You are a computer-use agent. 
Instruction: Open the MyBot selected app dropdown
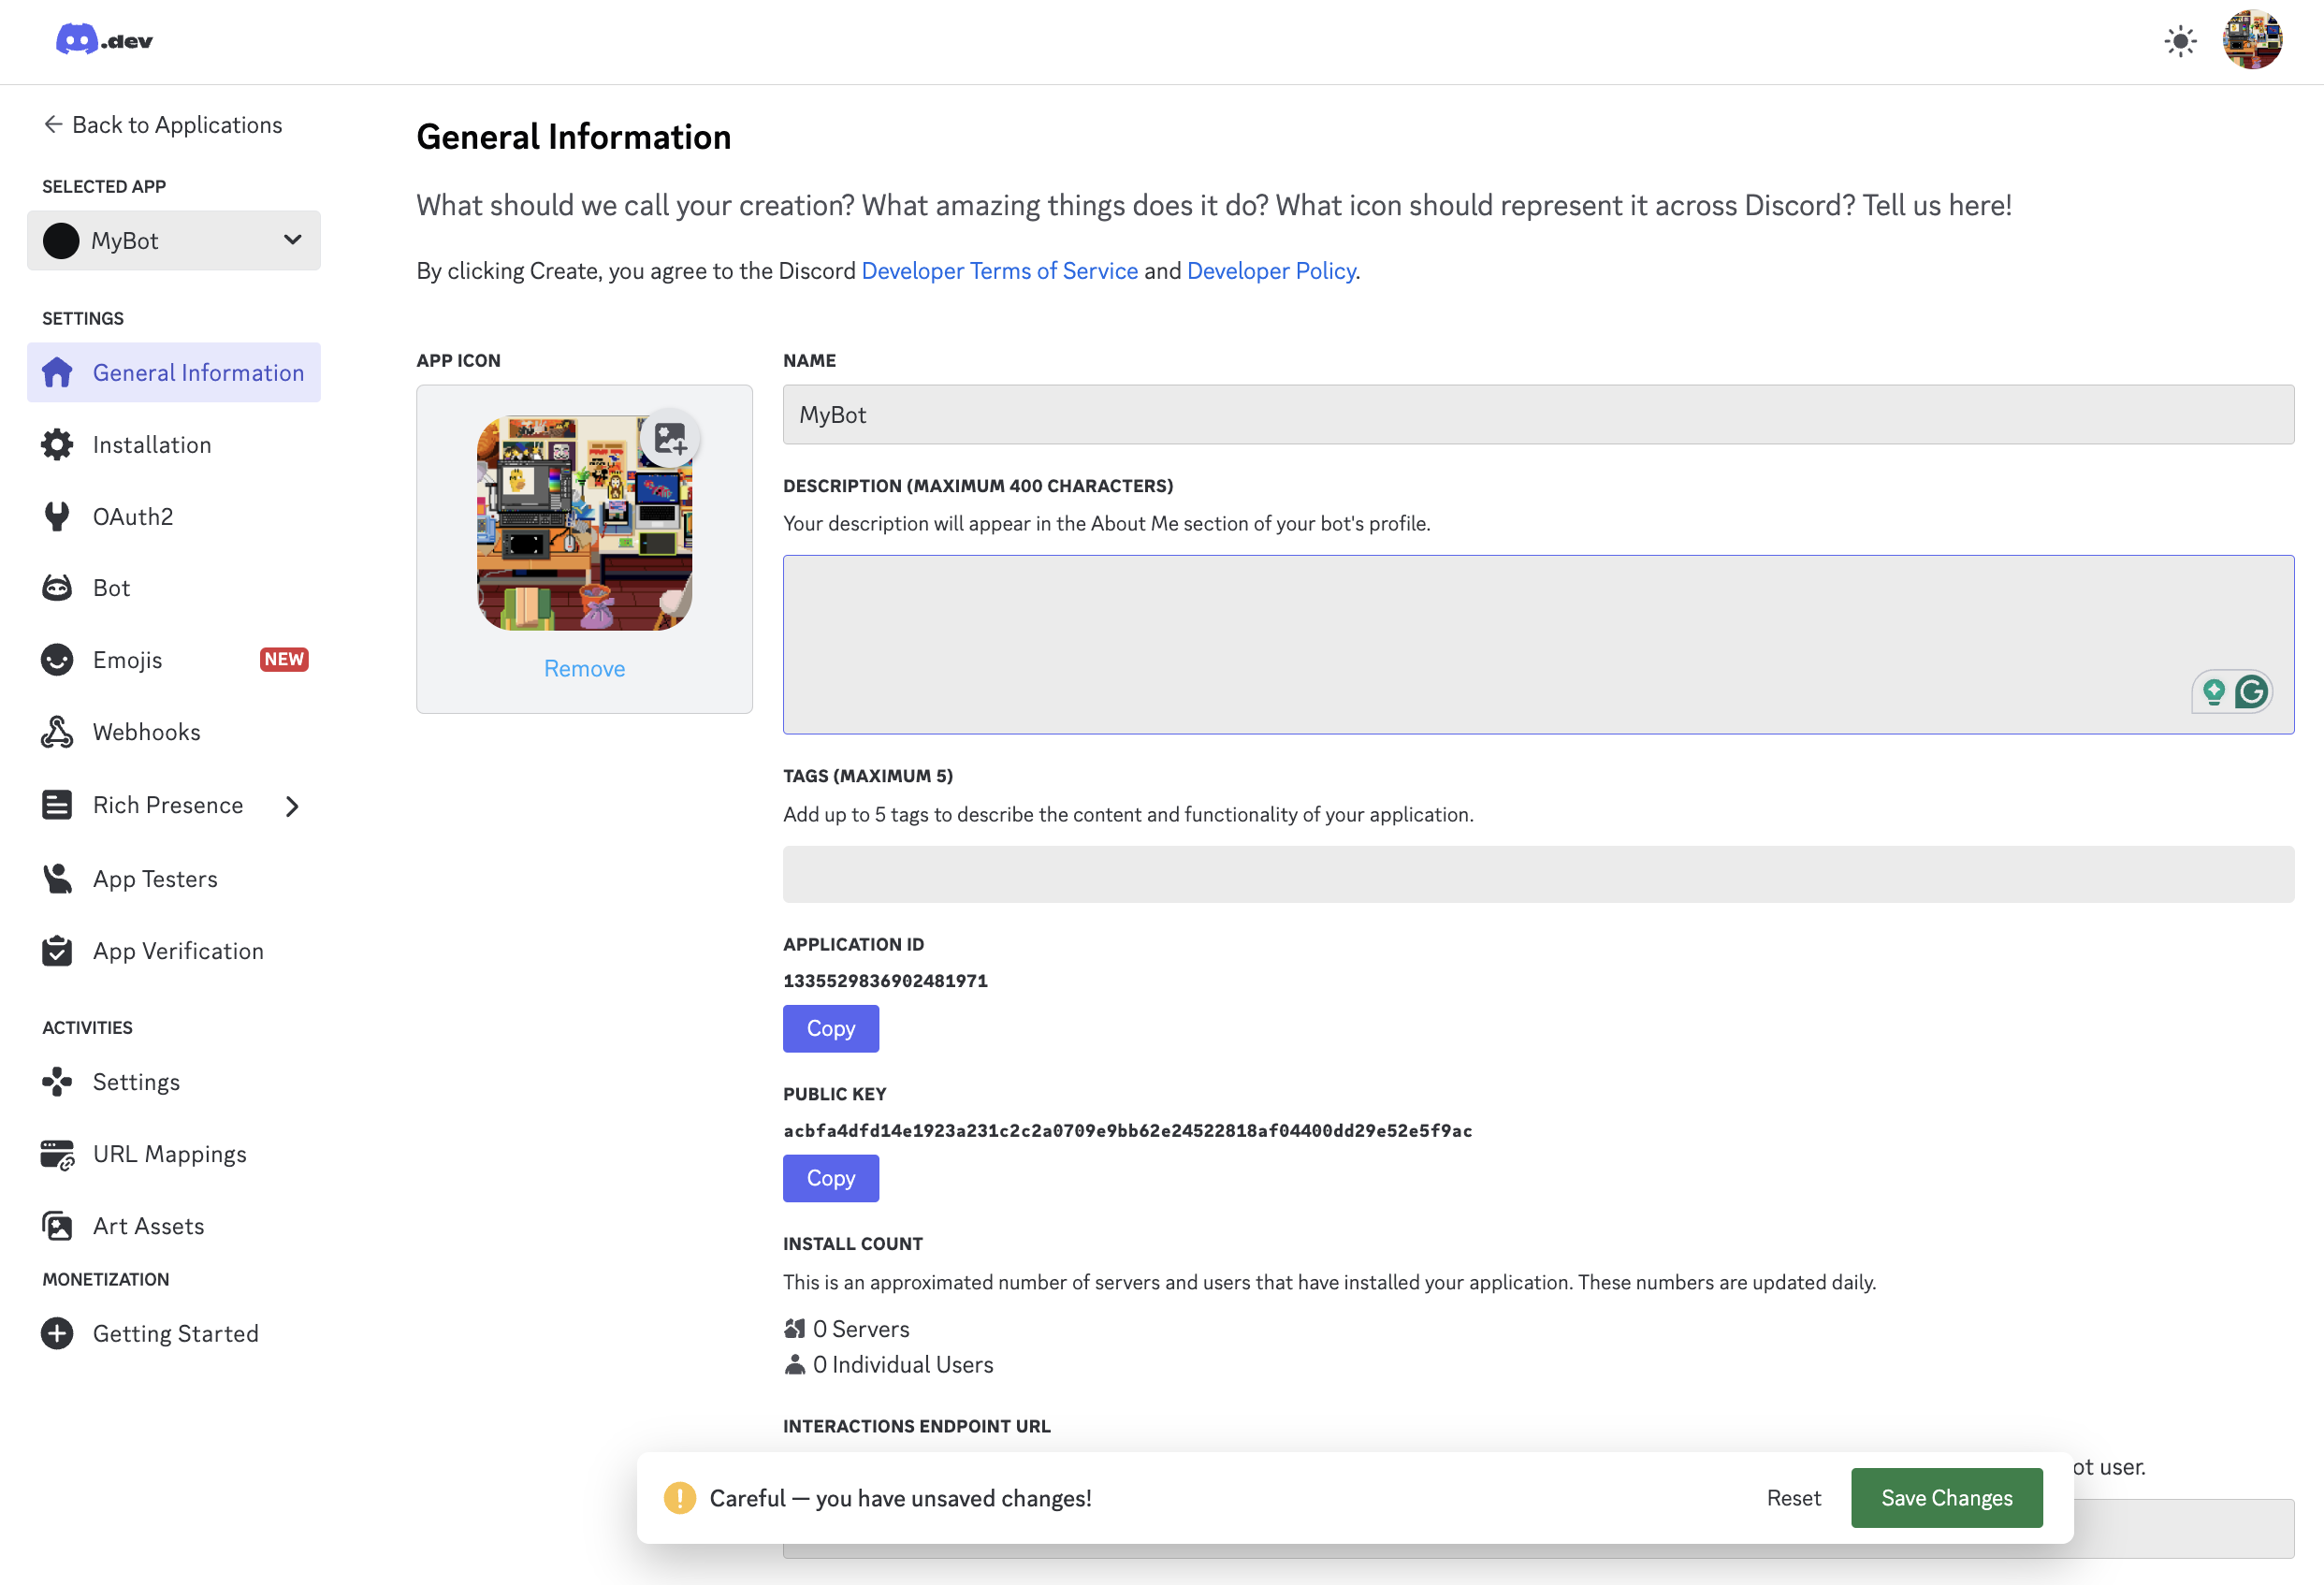point(174,241)
